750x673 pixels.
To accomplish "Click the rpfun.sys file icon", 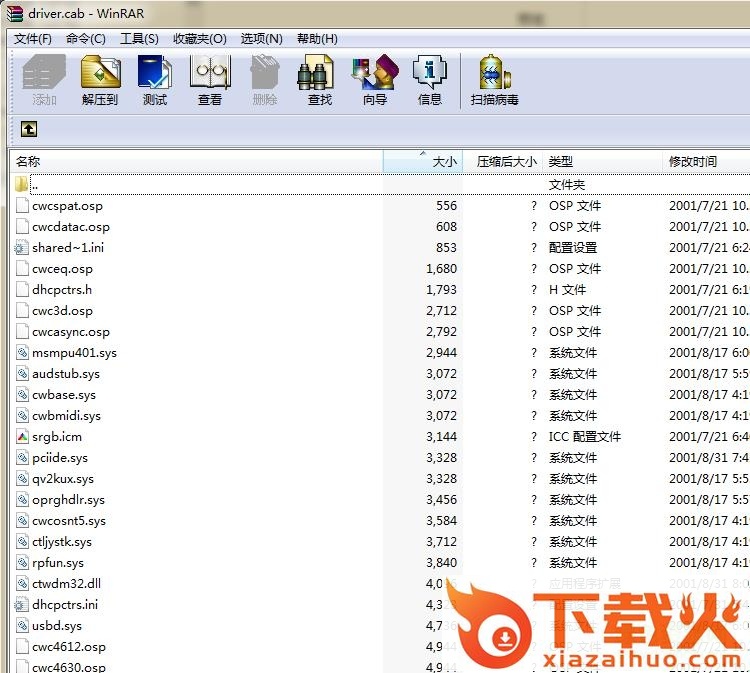I will tap(22, 562).
